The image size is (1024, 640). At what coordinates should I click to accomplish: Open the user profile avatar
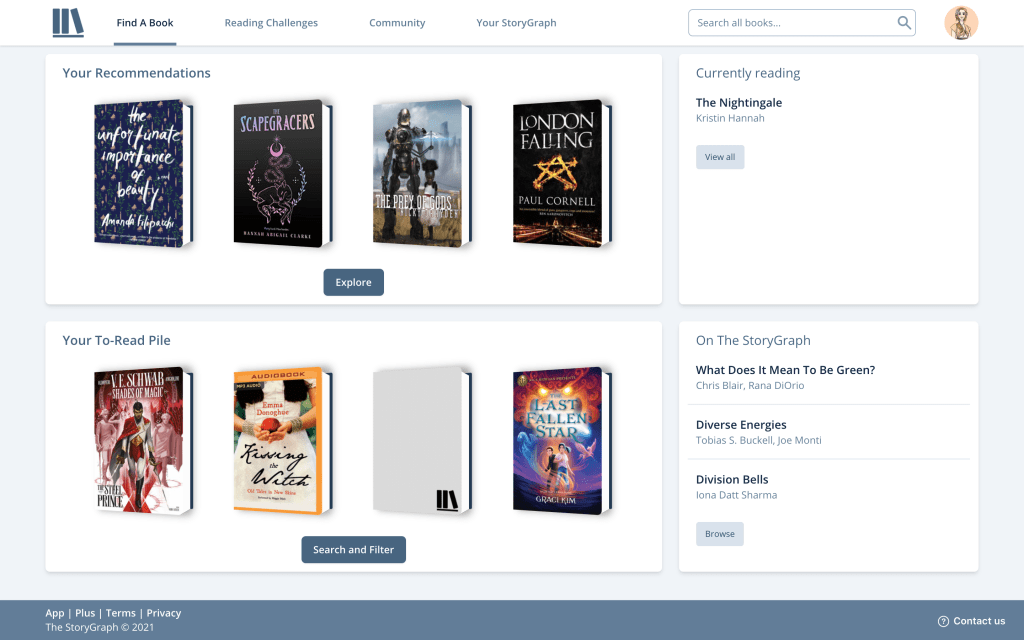point(960,23)
